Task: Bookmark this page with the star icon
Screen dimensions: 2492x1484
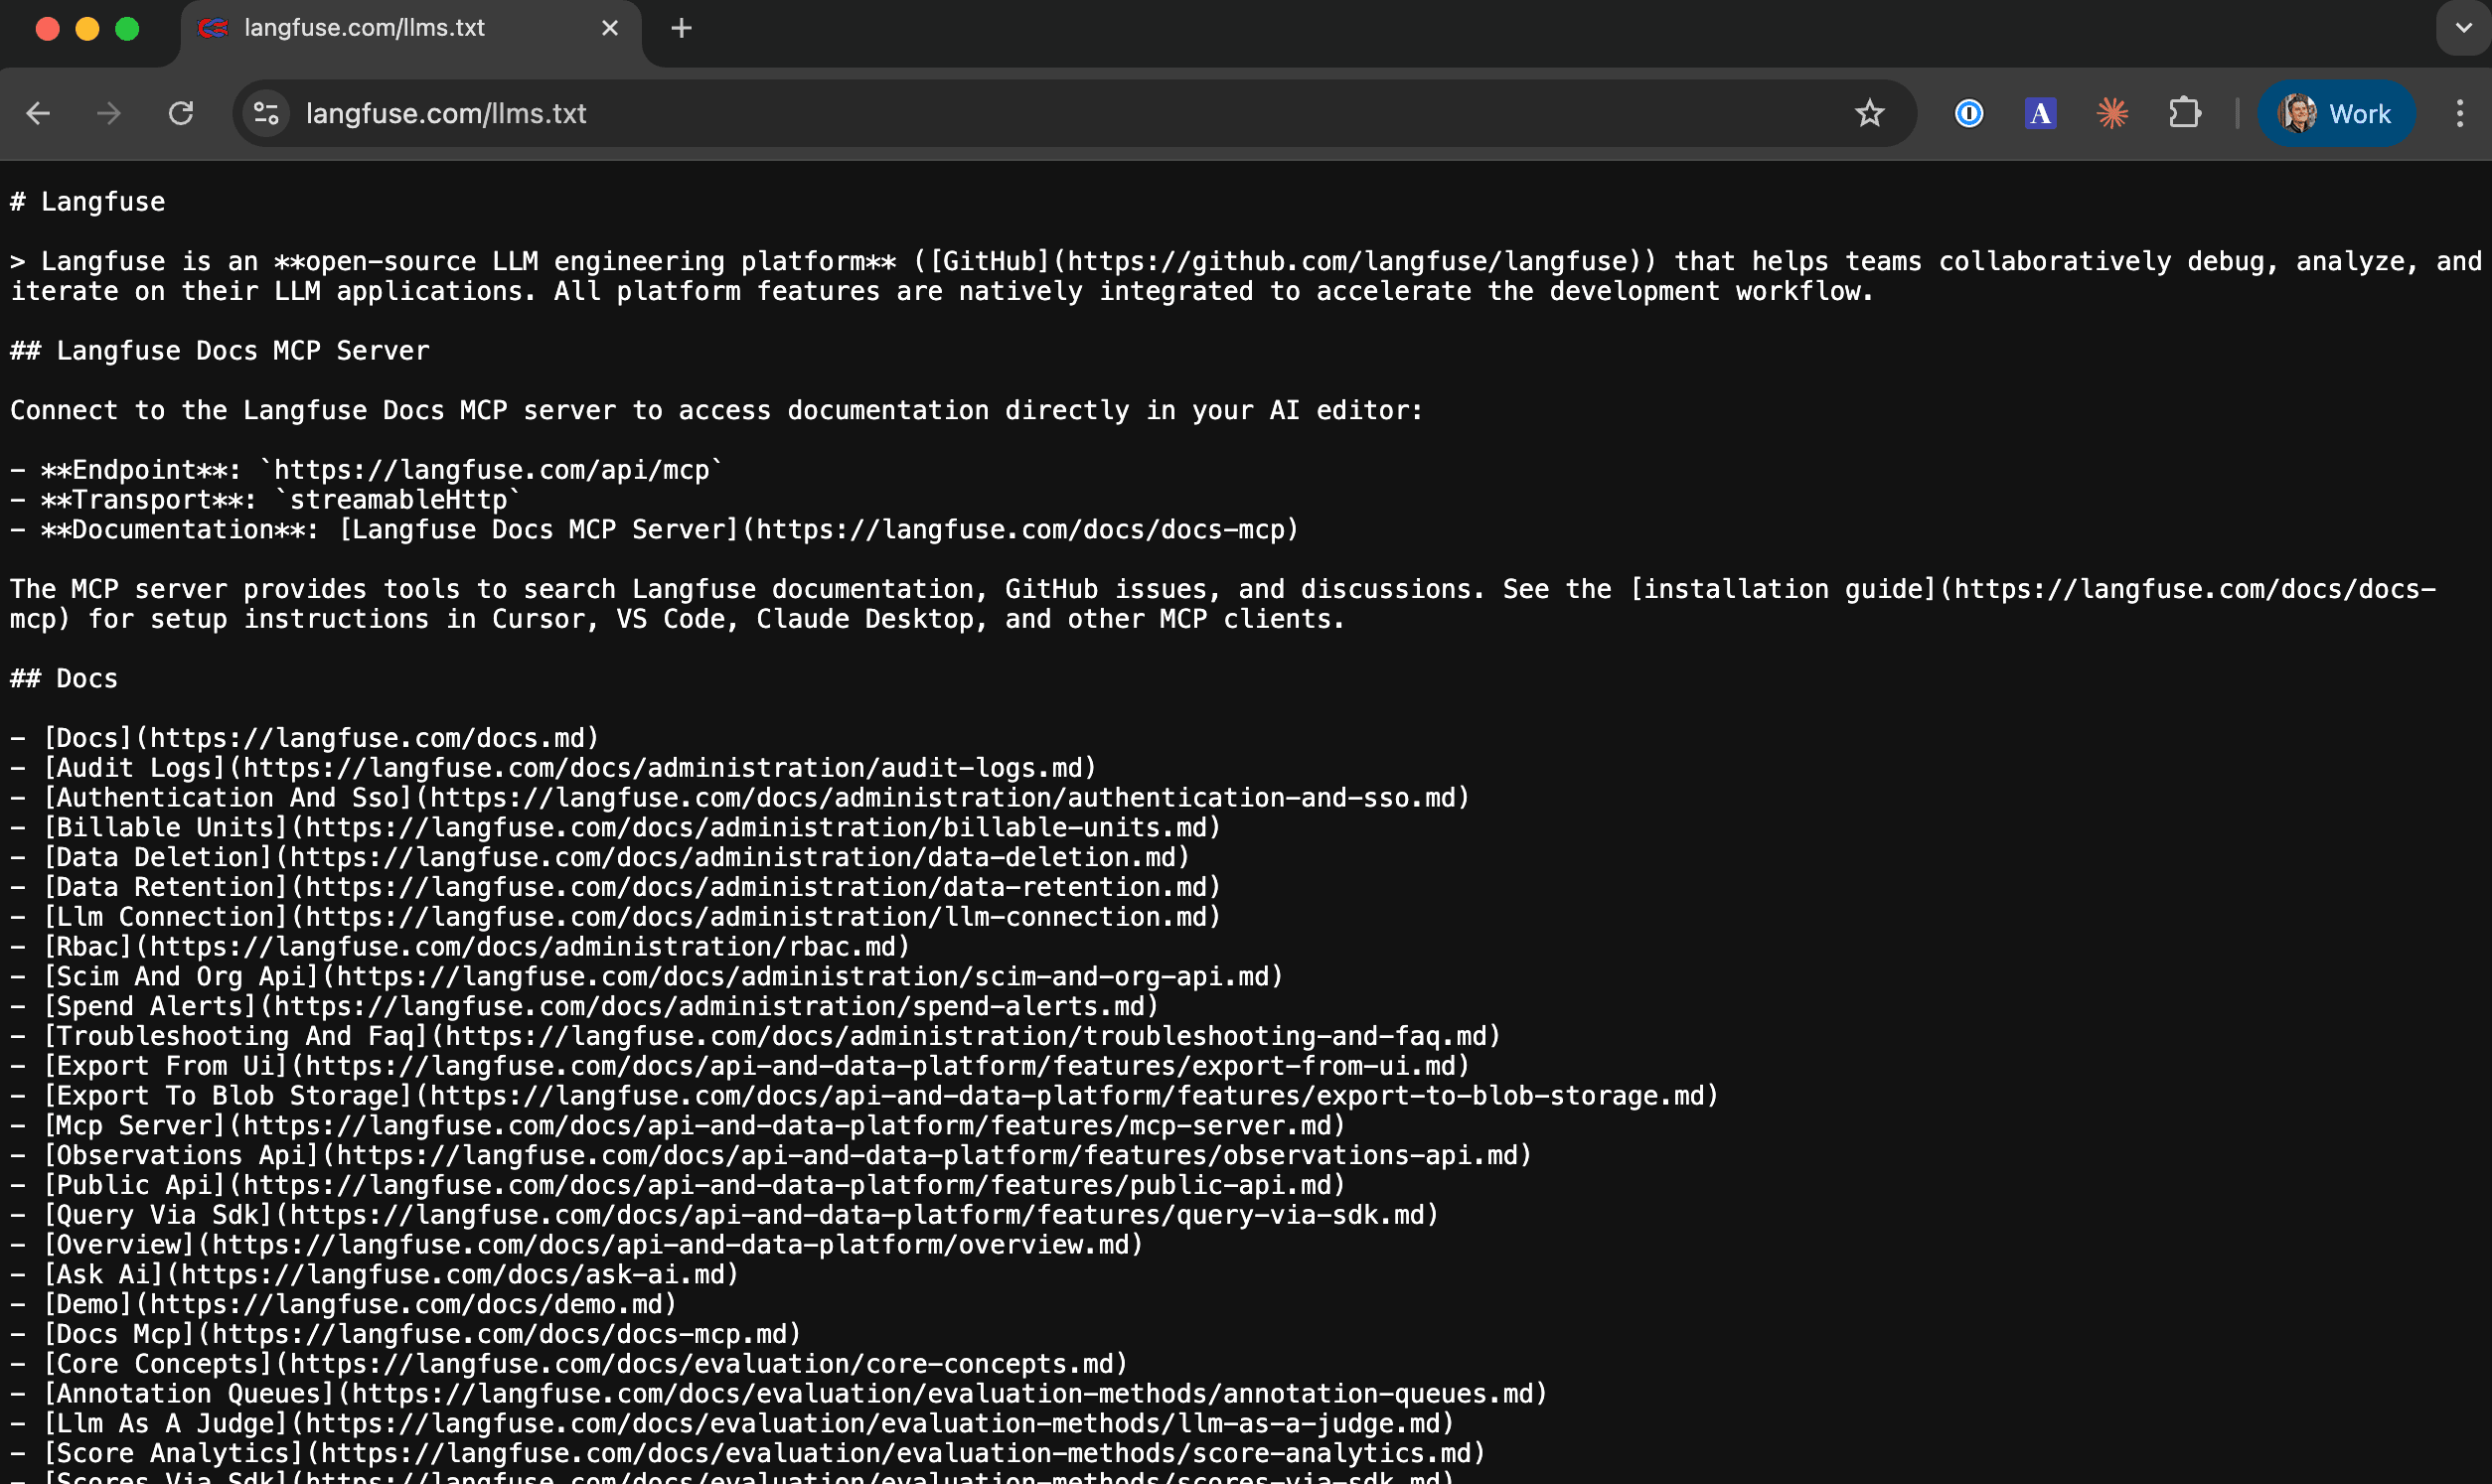Action: (1869, 113)
